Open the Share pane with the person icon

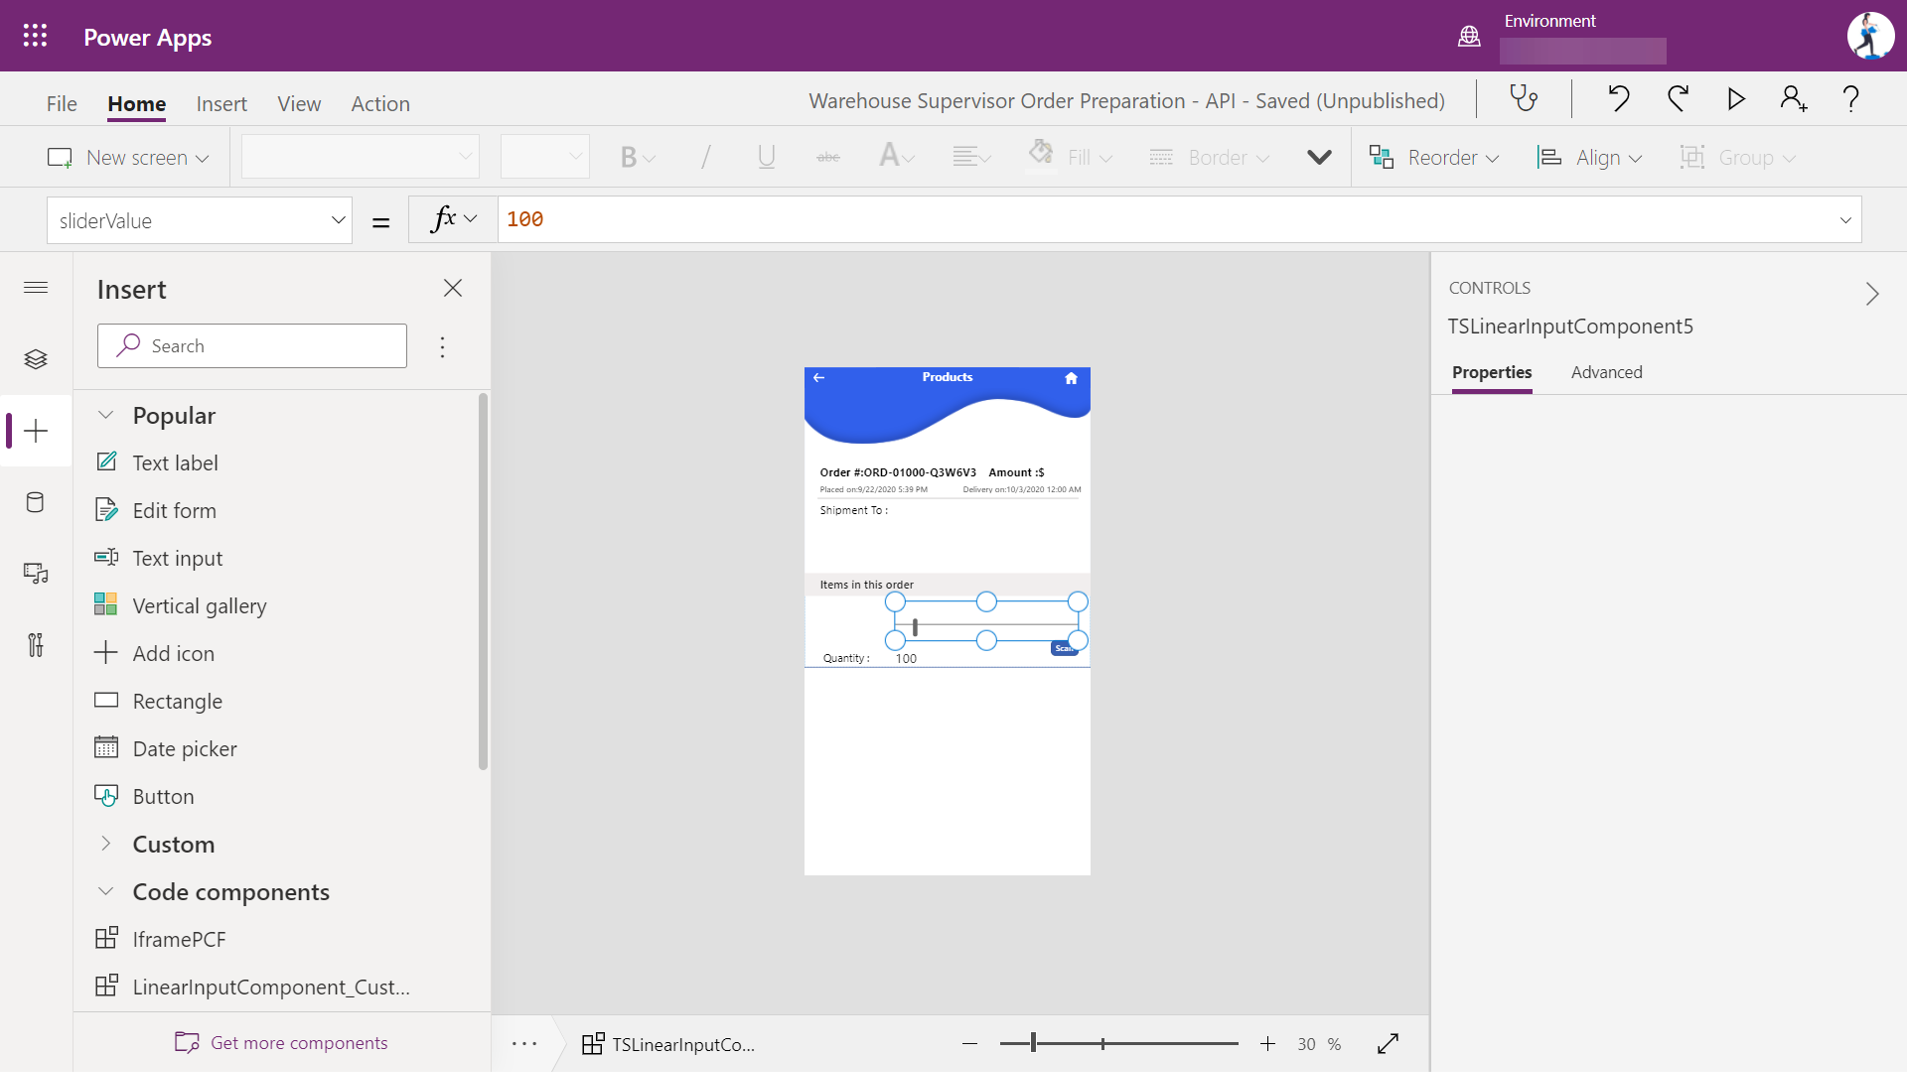(1791, 98)
